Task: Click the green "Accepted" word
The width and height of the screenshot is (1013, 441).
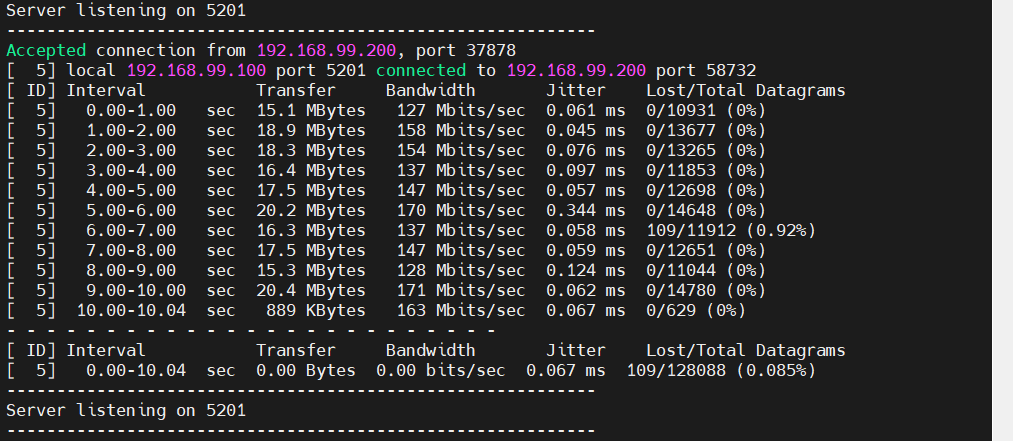Action: tap(46, 50)
